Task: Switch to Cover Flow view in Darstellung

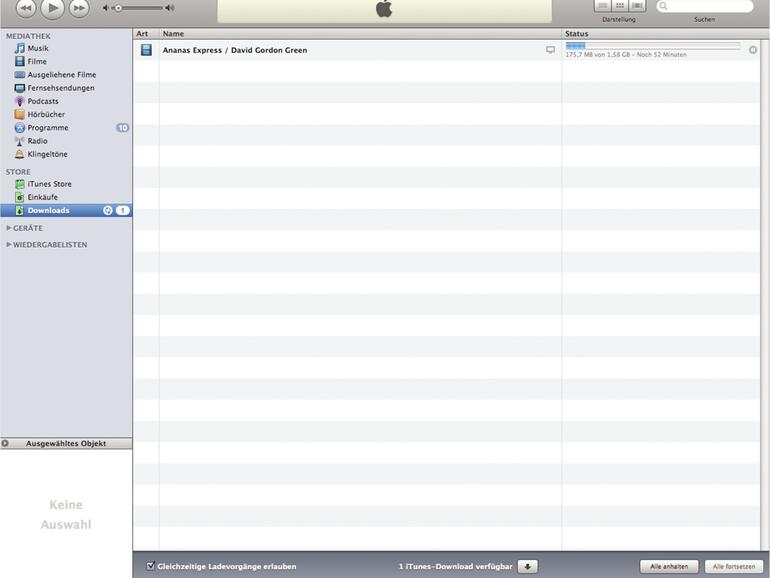Action: coord(637,6)
